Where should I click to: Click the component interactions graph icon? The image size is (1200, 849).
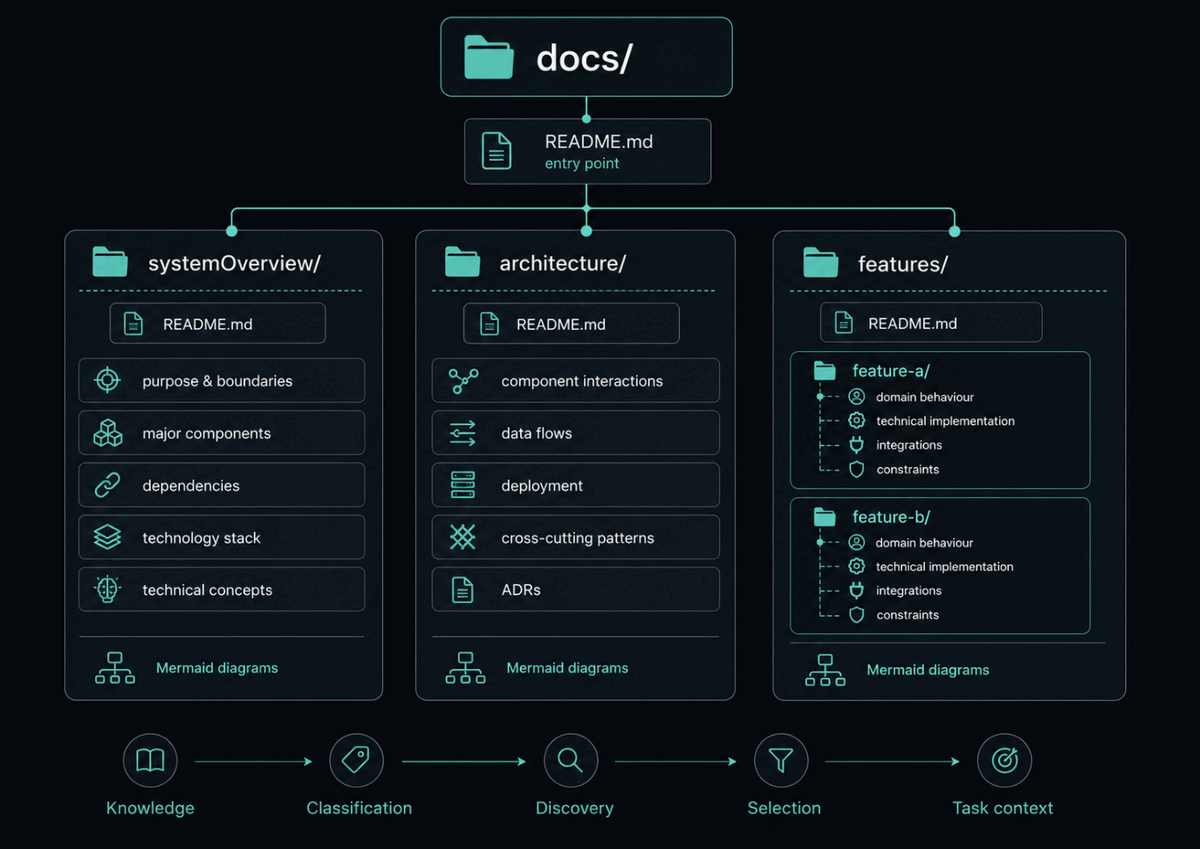[462, 381]
